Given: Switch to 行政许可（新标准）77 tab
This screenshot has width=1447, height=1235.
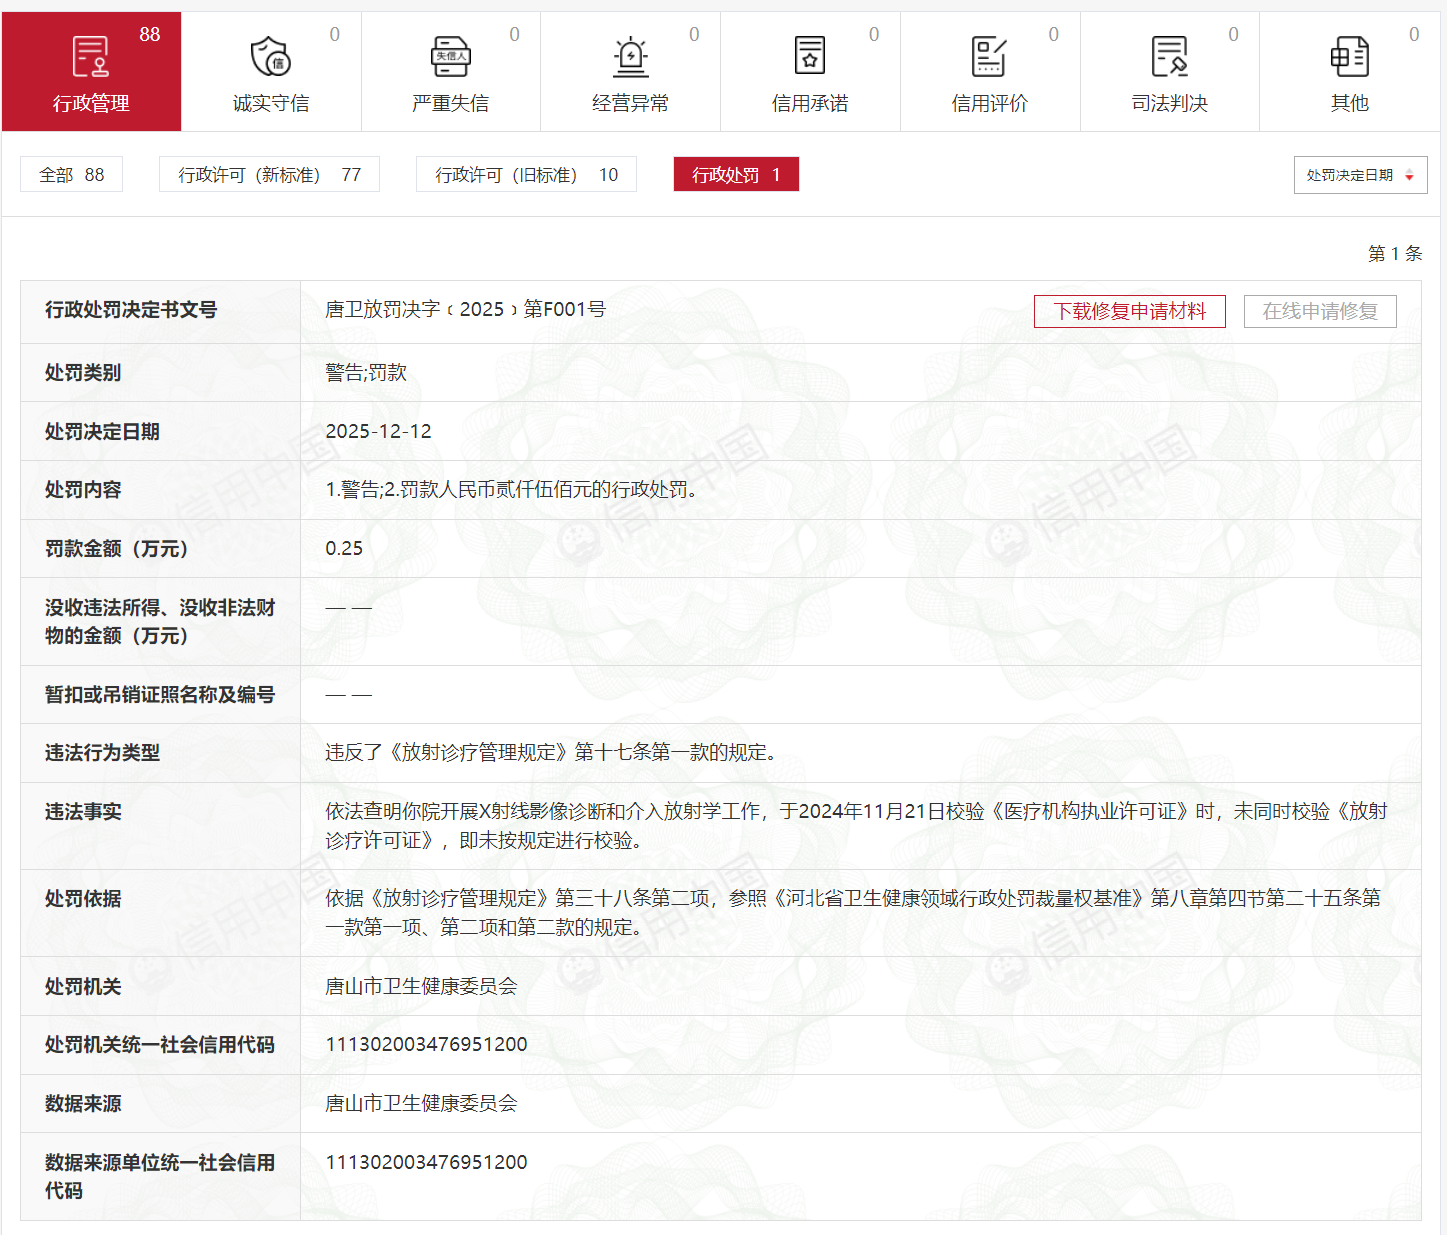Looking at the screenshot, I should [269, 175].
